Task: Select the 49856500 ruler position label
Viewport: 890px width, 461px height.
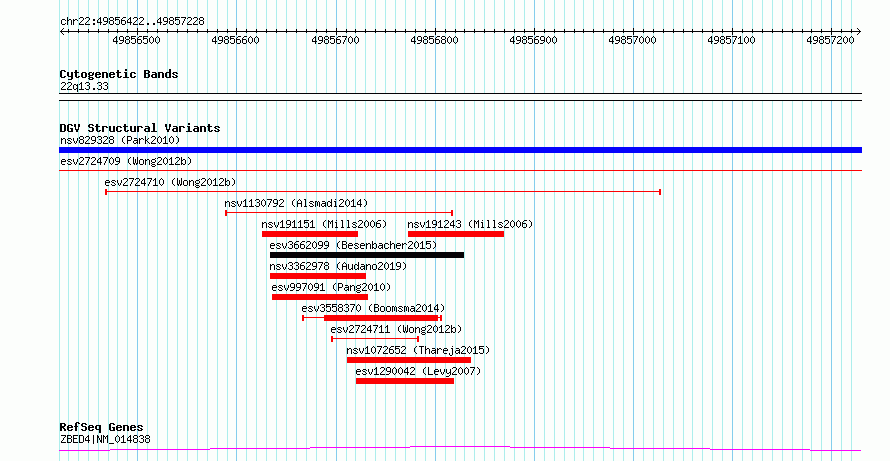Action: 136,40
